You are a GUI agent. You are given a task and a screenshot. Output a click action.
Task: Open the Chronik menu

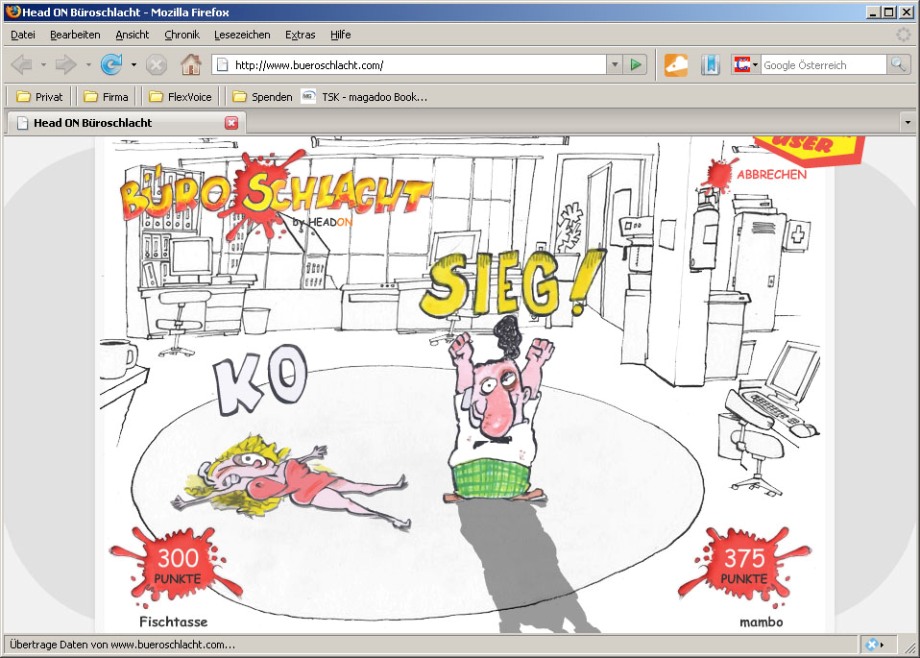tap(182, 34)
